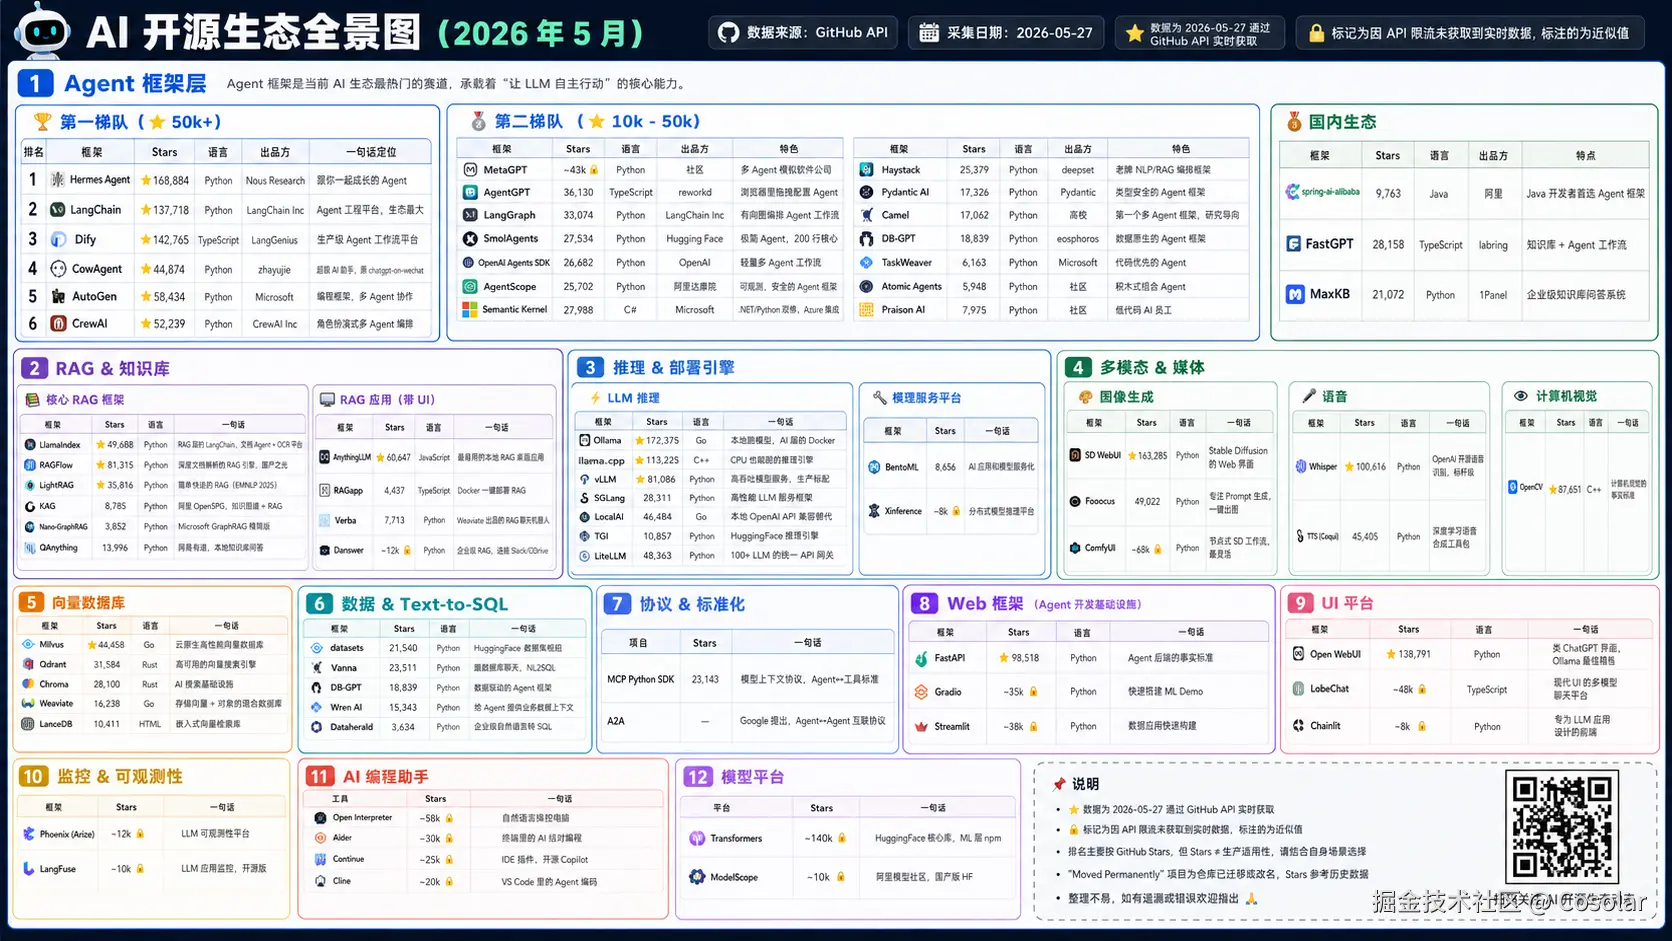Click the QR code in the 说明 panel
This screenshot has width=1672, height=941.
click(1561, 827)
